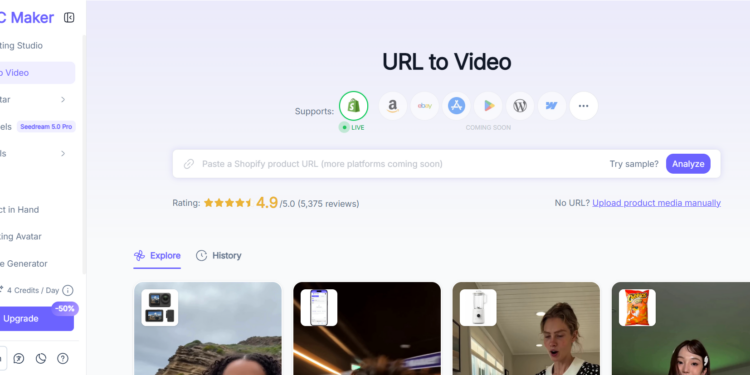Viewport: 750px width, 375px height.
Task: Click the Google Play platform icon
Action: 488,106
